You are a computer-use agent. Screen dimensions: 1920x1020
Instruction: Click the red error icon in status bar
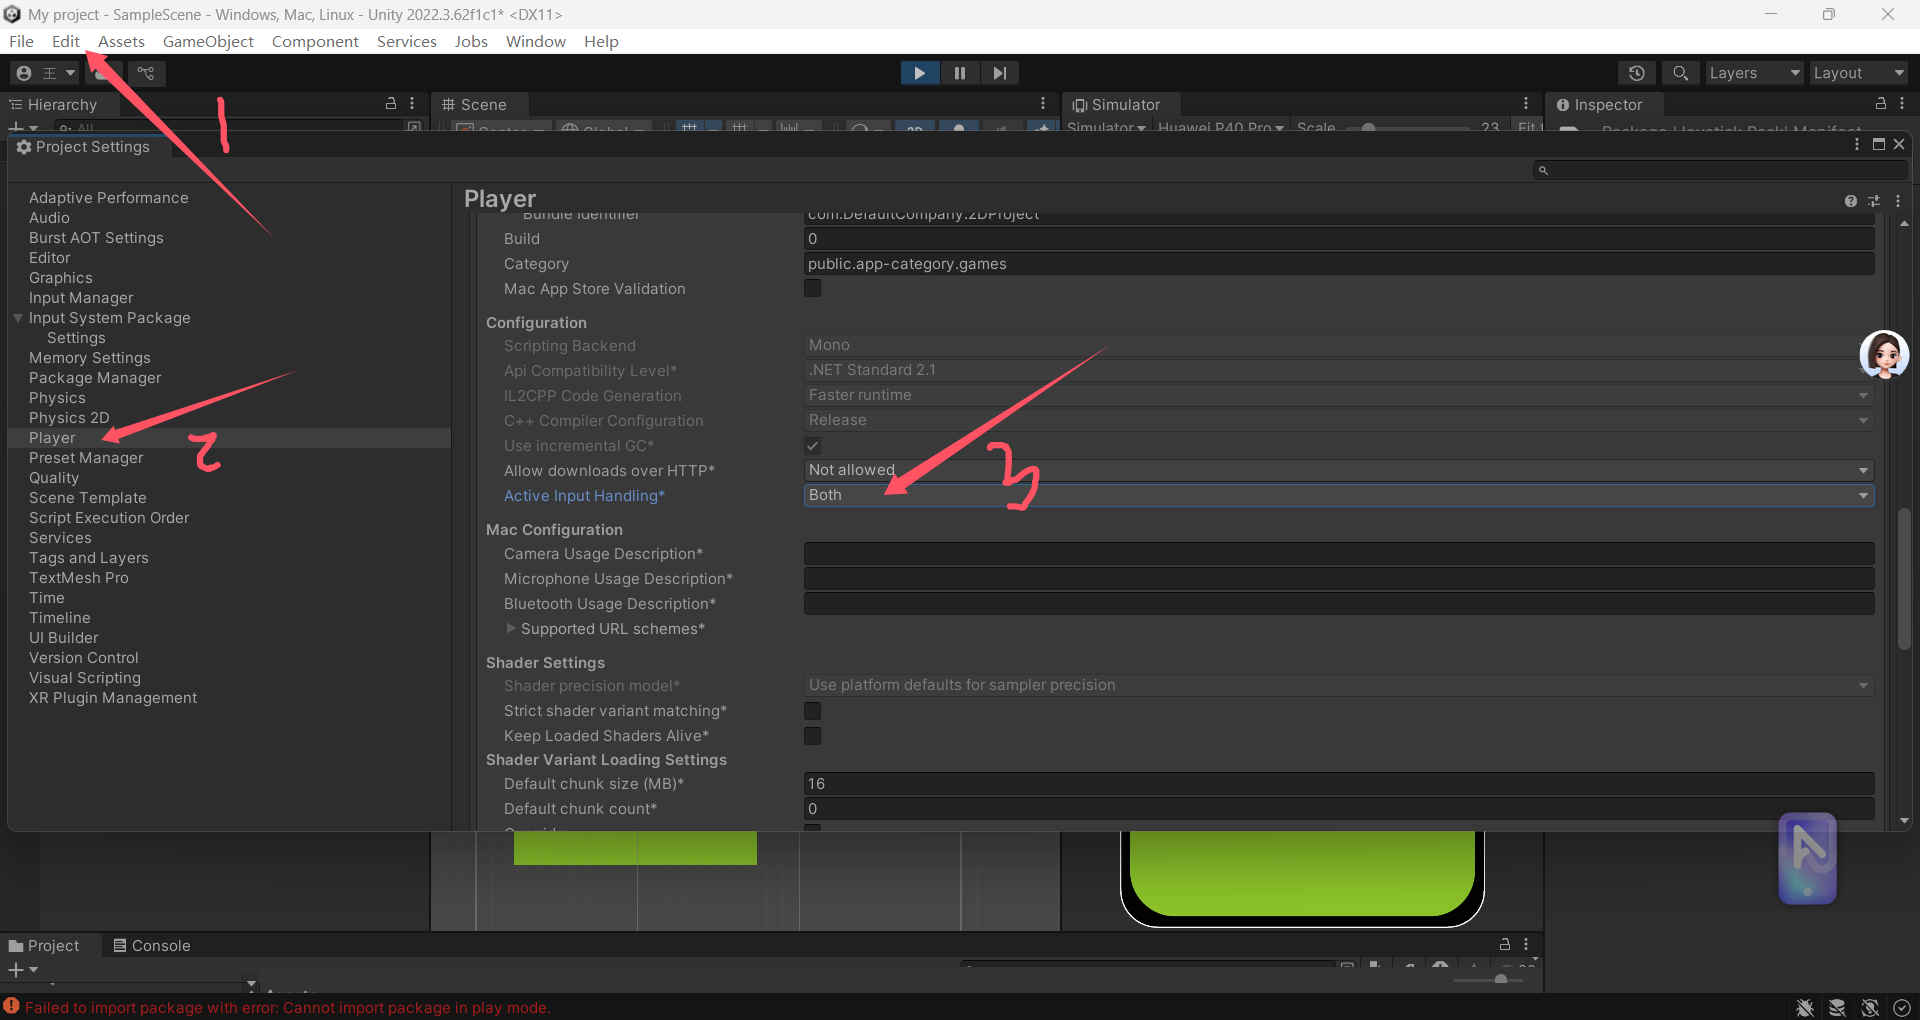[11, 1006]
